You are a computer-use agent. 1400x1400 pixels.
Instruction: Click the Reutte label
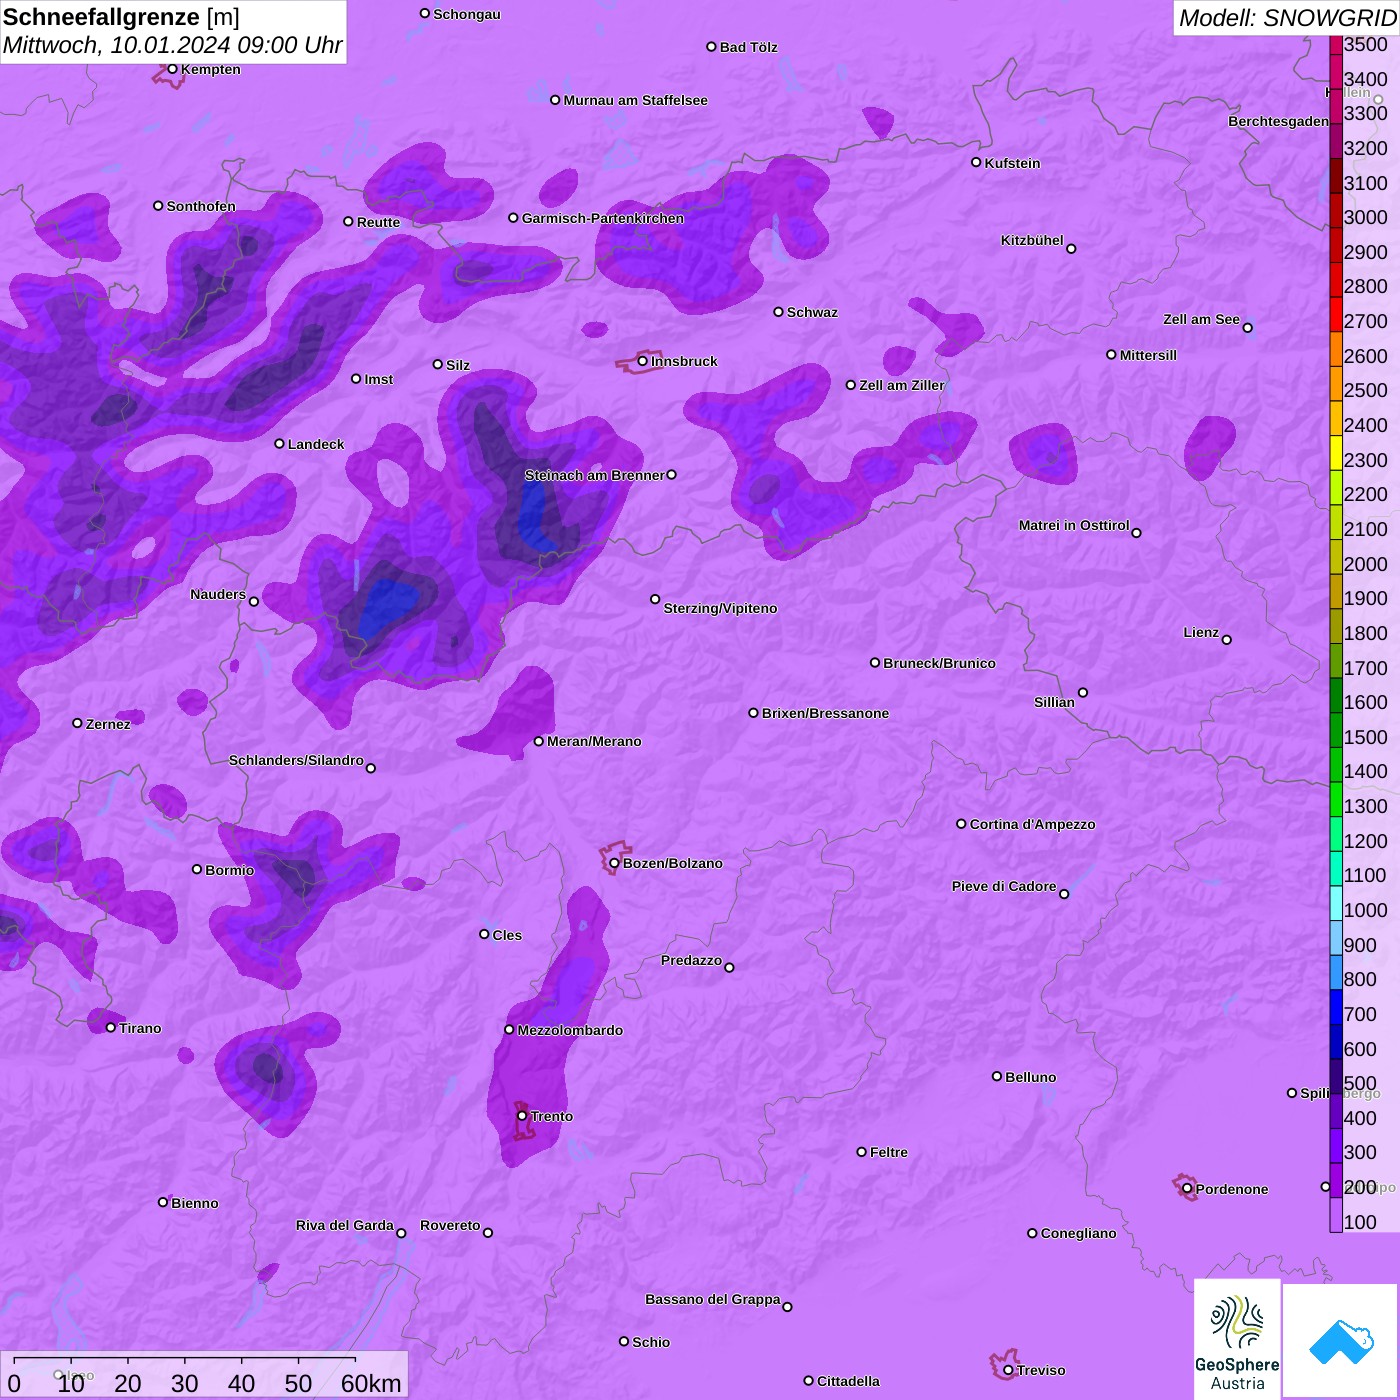378,222
